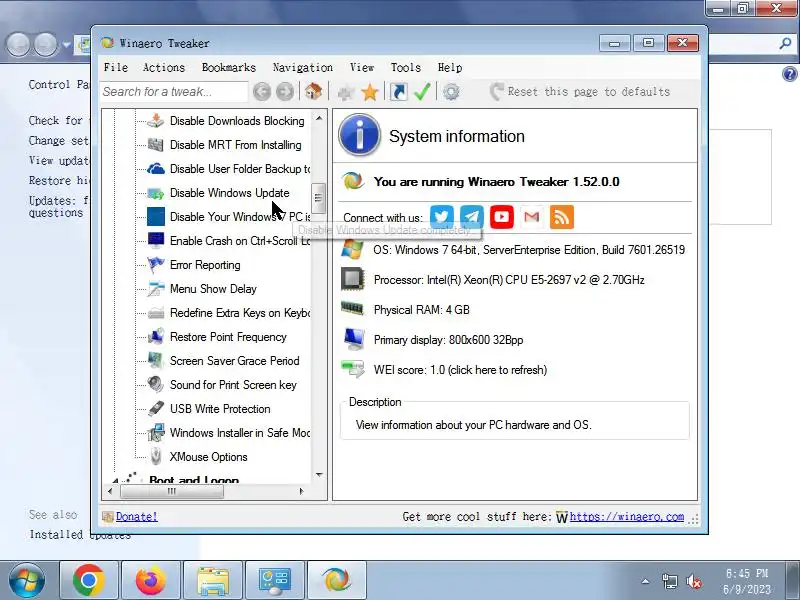Open File Explorer from the taskbar
Image resolution: width=800 pixels, height=600 pixels.
[213, 581]
